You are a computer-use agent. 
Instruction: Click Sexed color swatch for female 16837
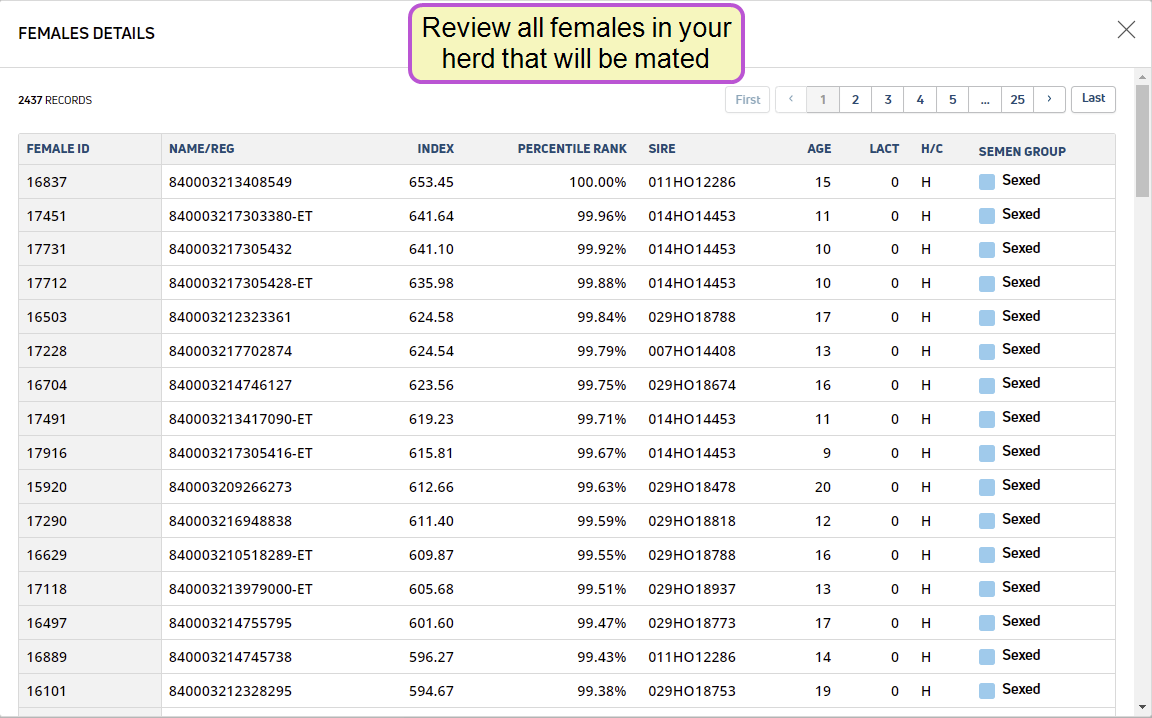pos(987,182)
